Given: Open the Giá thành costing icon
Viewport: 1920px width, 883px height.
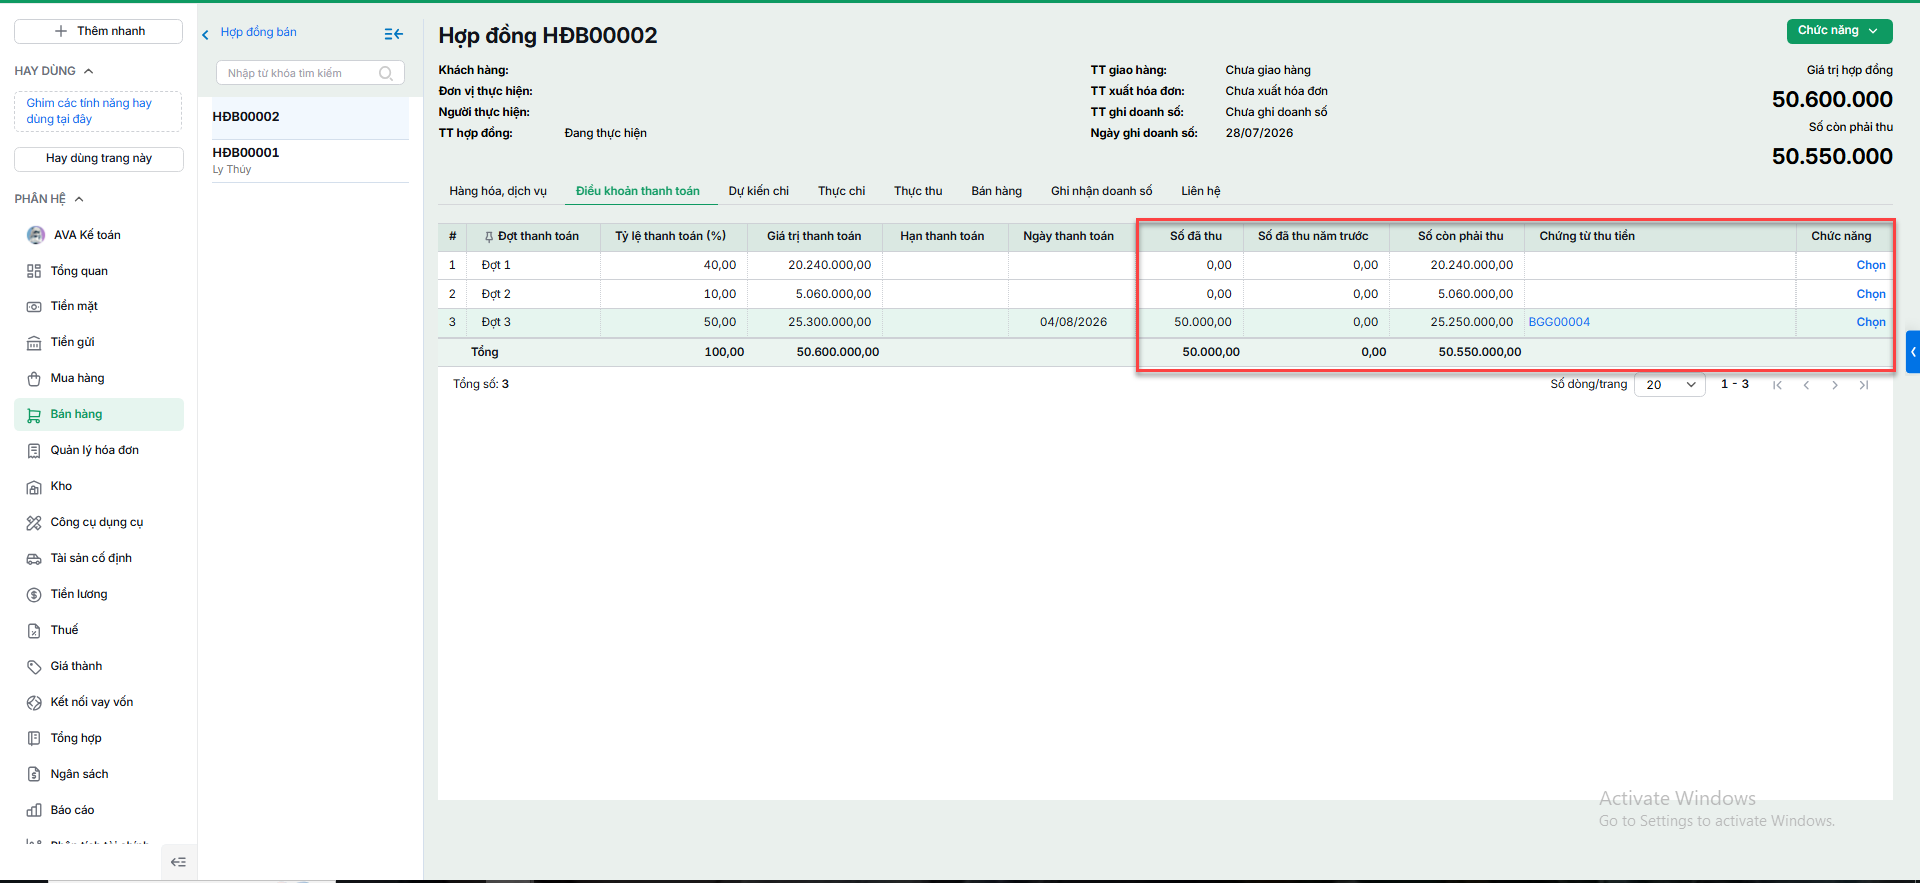Looking at the screenshot, I should [x=34, y=667].
